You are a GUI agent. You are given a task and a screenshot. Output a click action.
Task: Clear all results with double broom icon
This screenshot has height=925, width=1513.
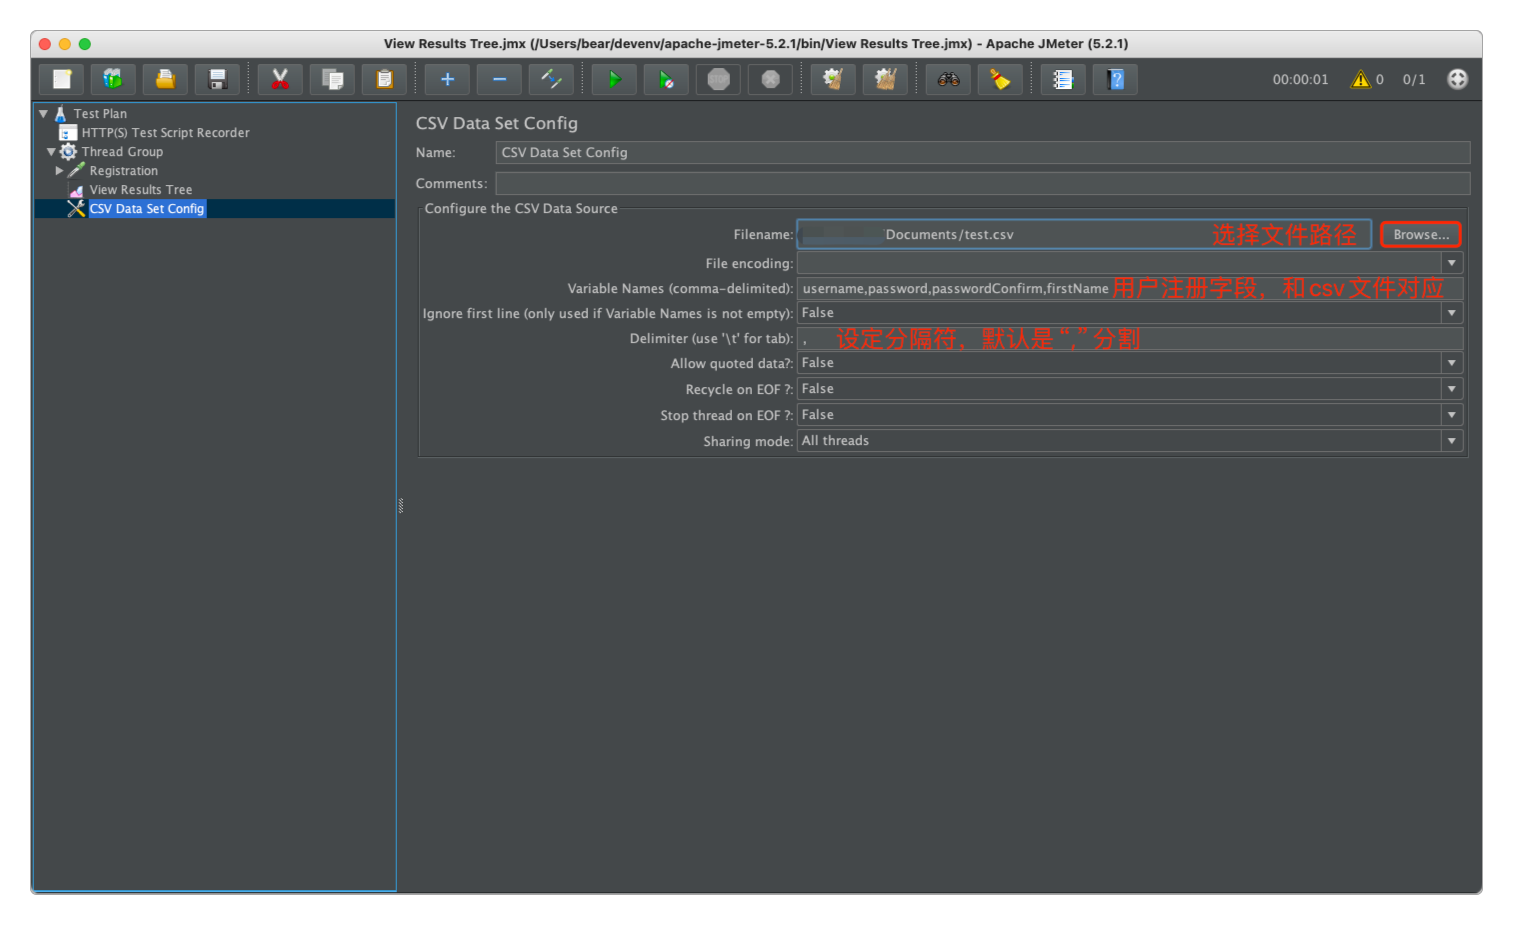[885, 79]
